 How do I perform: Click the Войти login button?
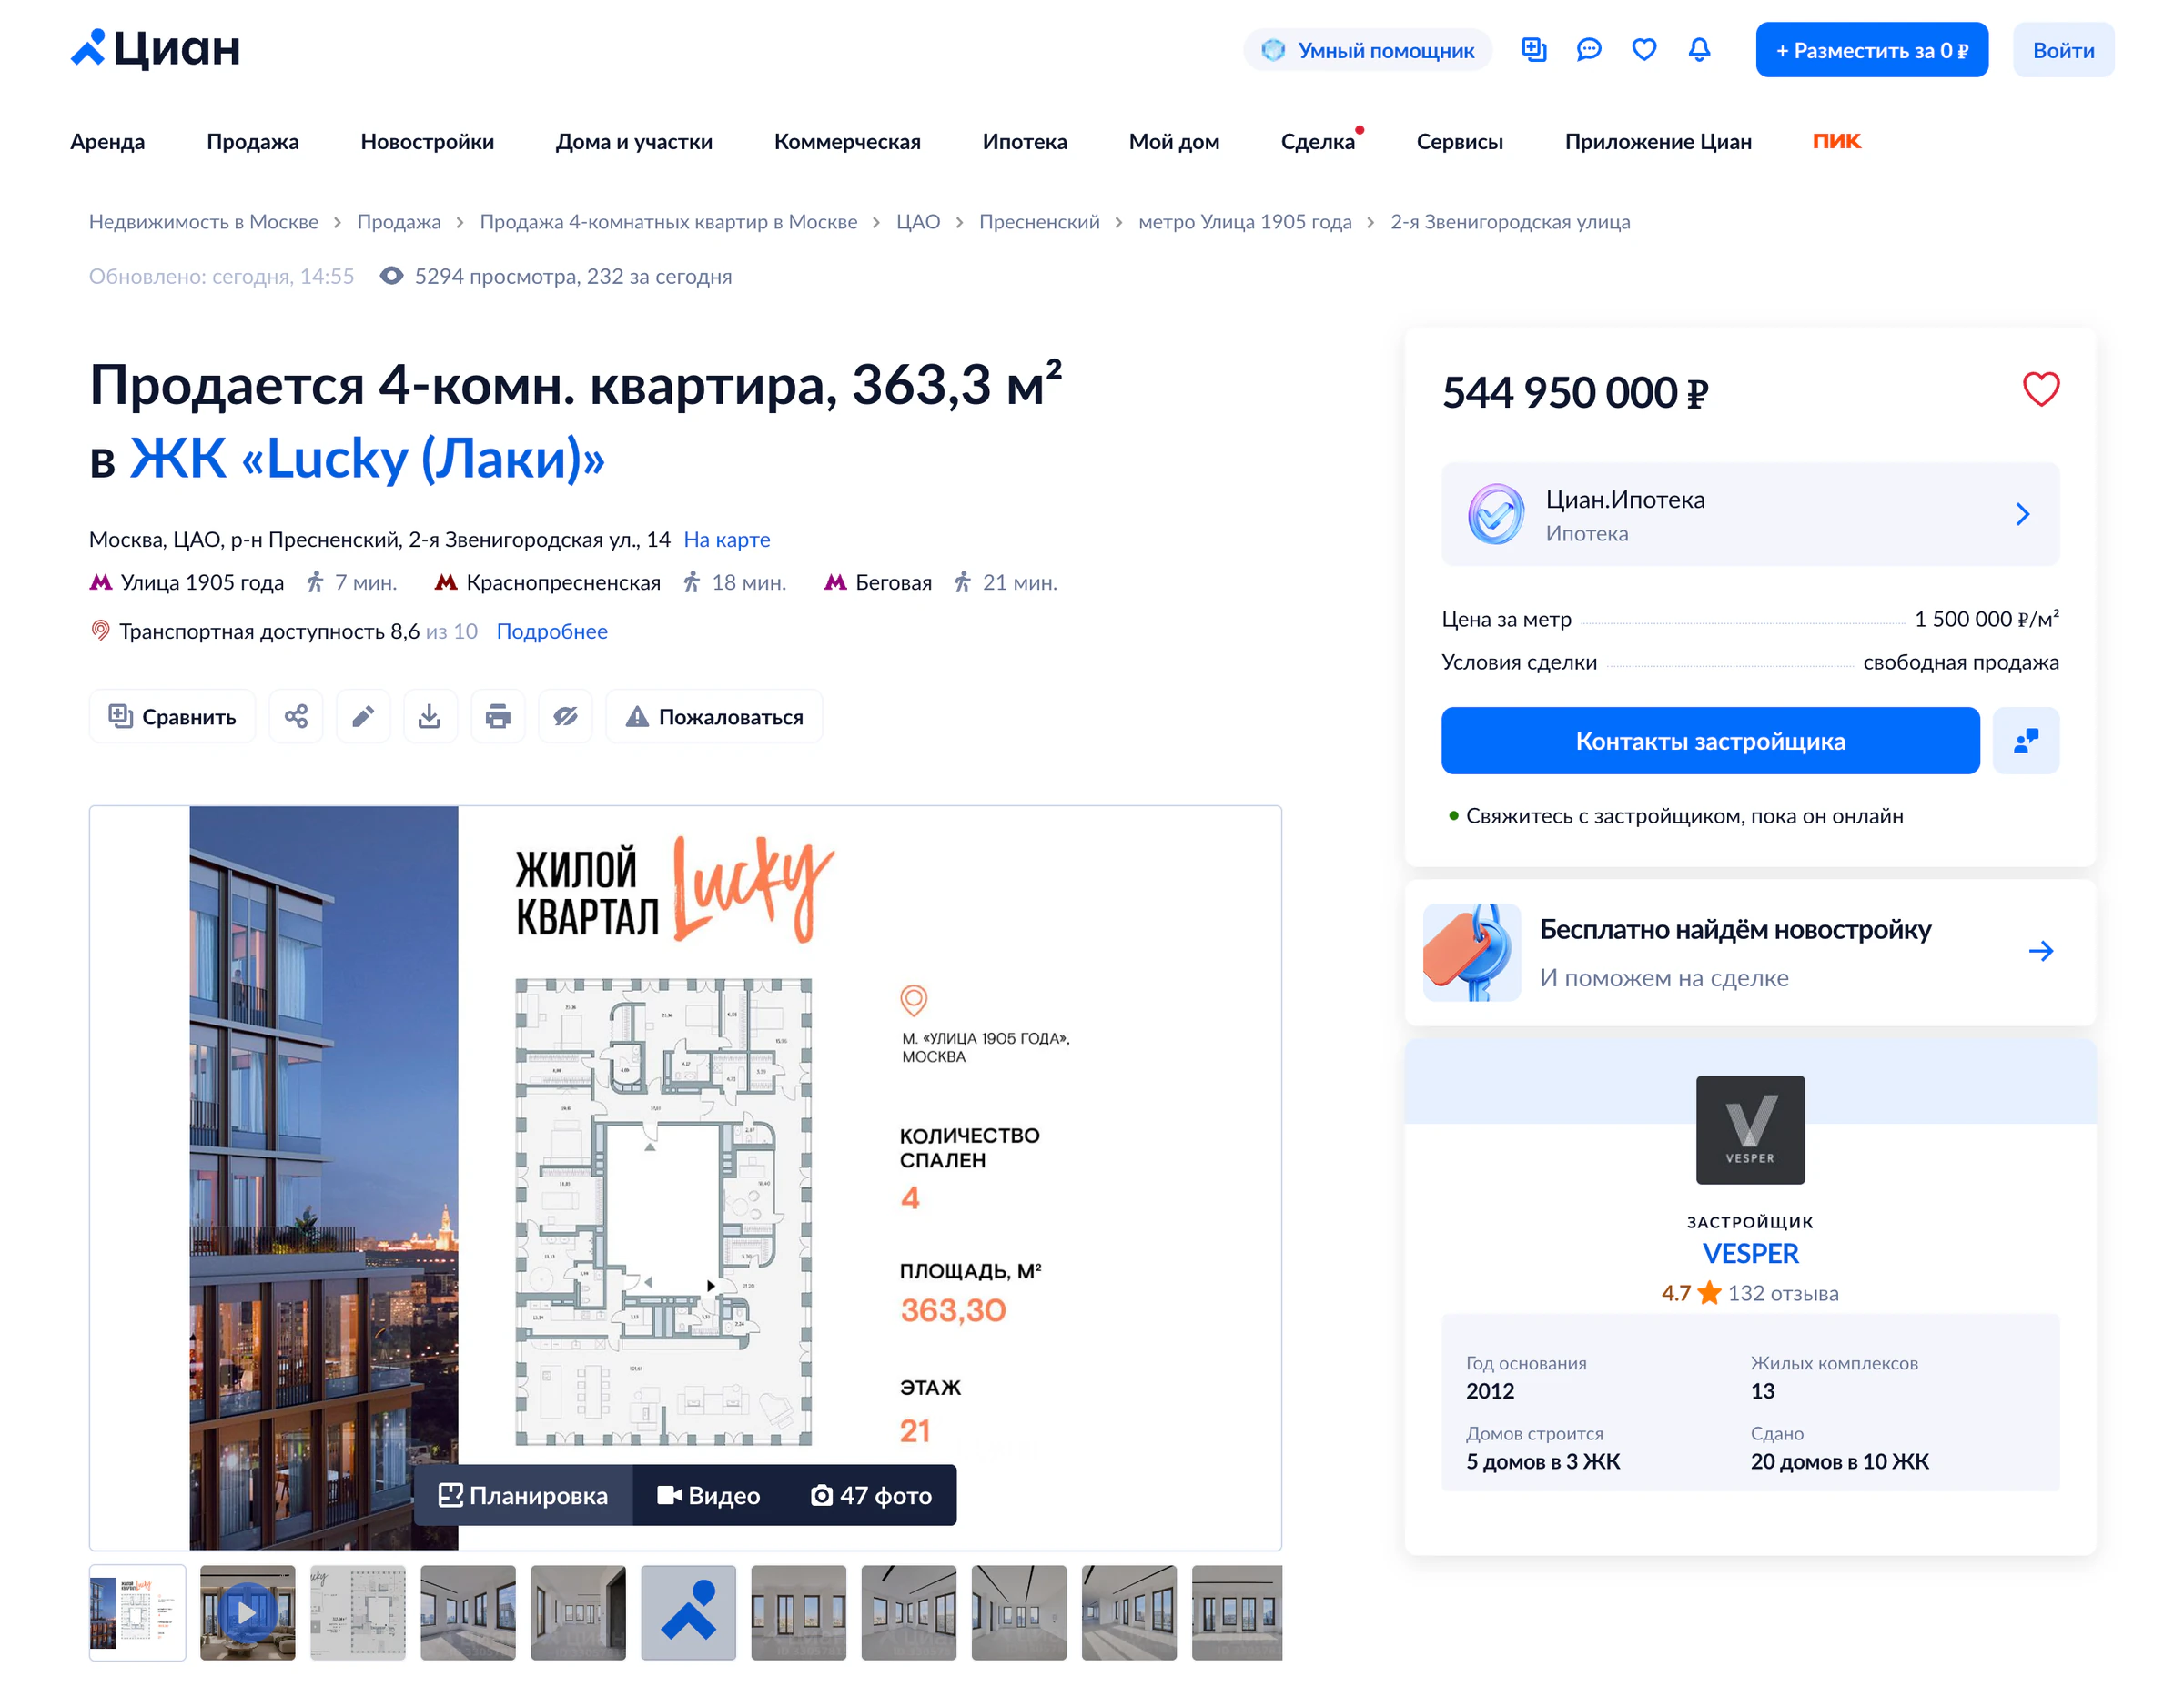(2063, 50)
